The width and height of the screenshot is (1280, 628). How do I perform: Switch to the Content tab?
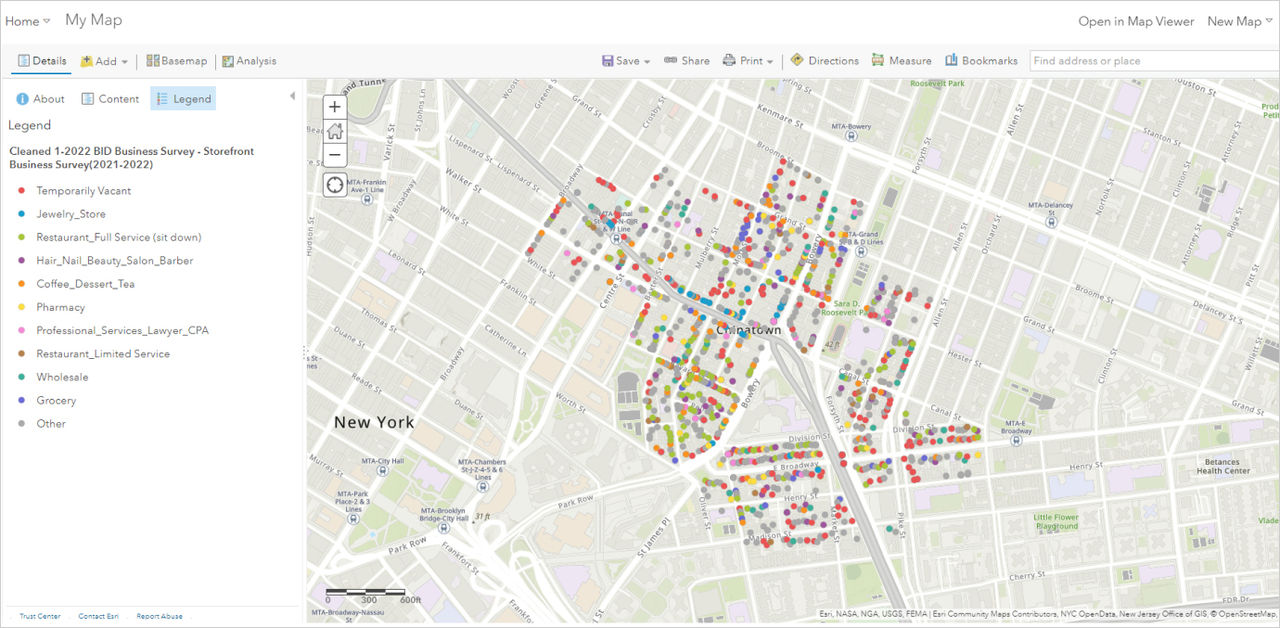click(110, 99)
